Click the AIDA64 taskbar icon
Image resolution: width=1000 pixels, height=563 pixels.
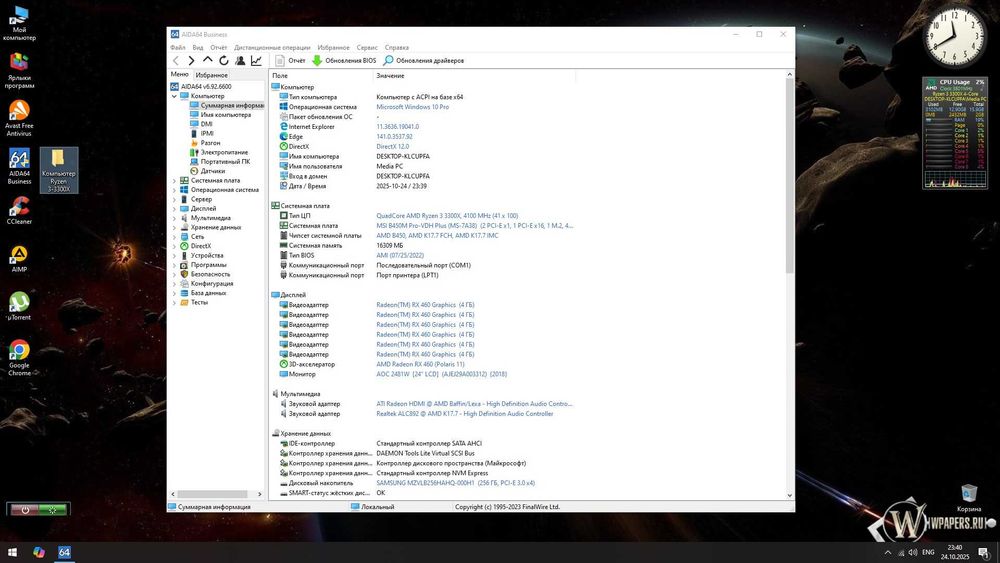(64, 552)
